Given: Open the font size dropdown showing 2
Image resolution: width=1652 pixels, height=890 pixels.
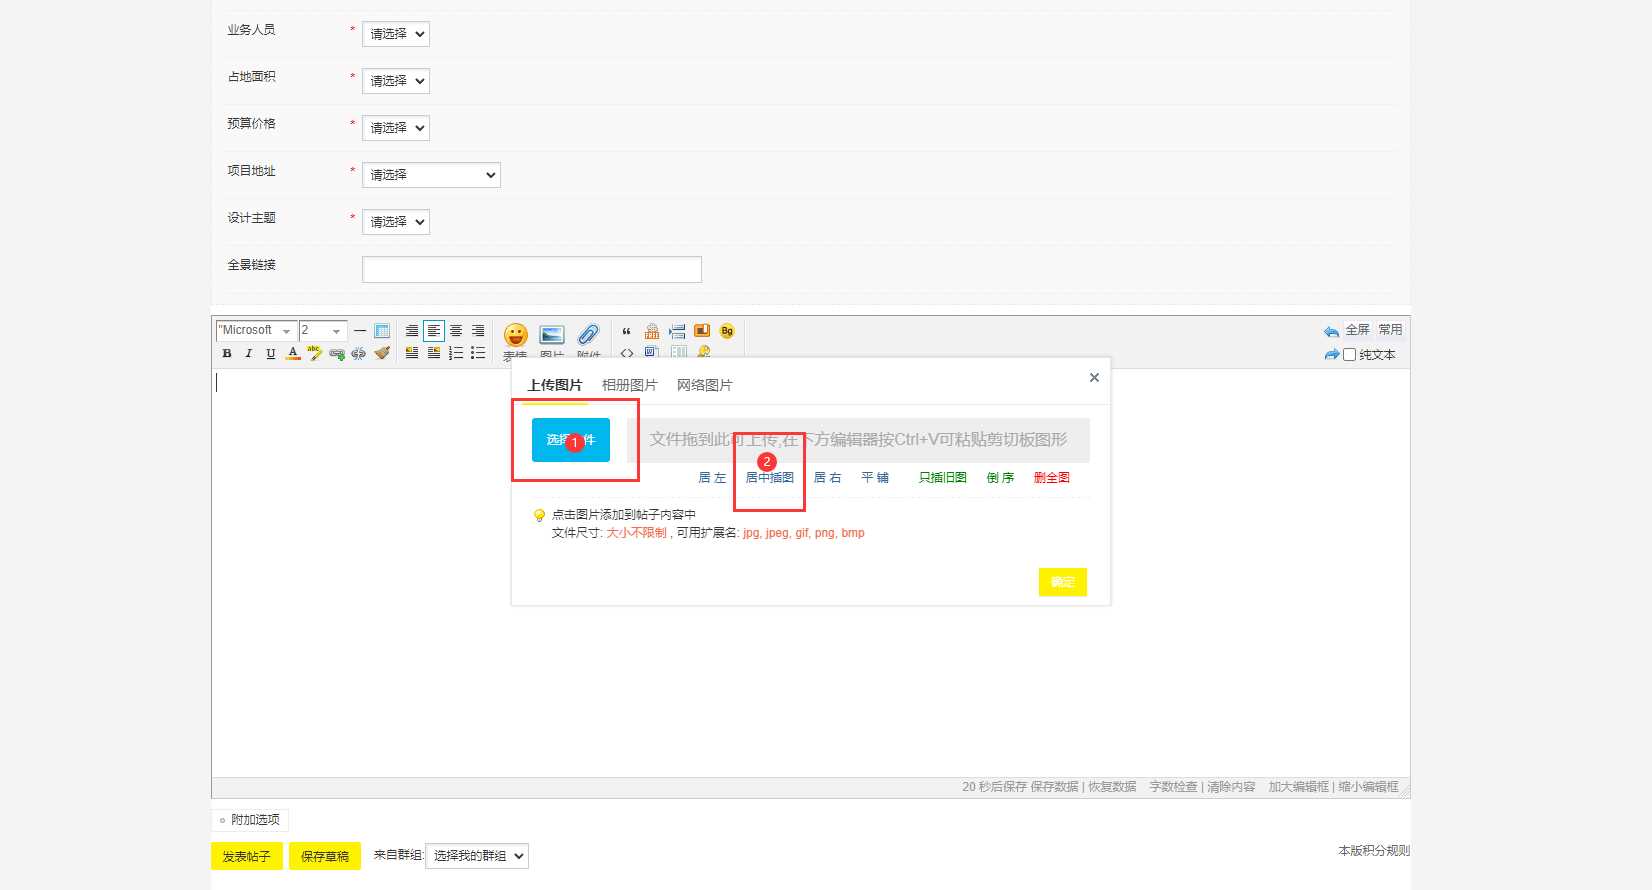Looking at the screenshot, I should [x=322, y=331].
